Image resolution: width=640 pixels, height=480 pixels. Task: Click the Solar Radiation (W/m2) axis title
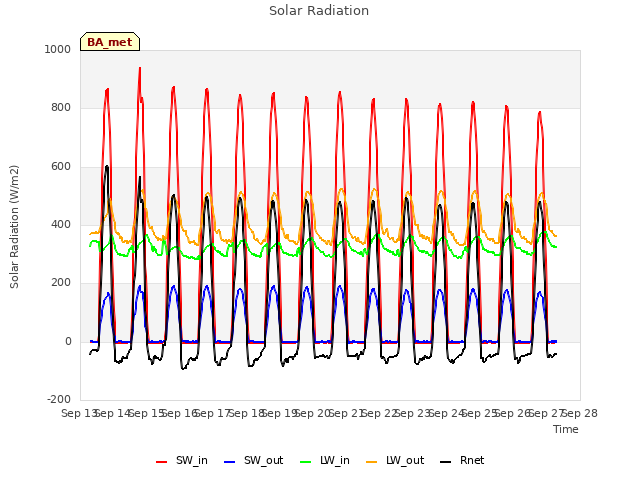point(14,227)
